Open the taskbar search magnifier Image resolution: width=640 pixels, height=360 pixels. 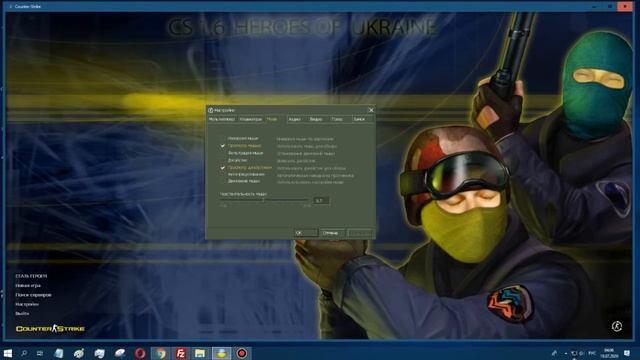coord(24,353)
